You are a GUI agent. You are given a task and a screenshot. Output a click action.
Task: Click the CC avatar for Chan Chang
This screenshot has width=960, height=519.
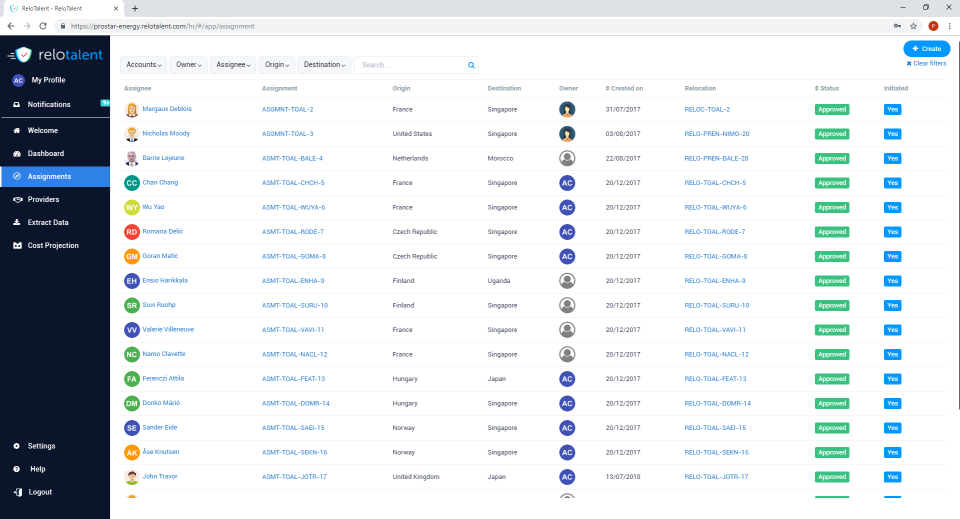point(132,183)
